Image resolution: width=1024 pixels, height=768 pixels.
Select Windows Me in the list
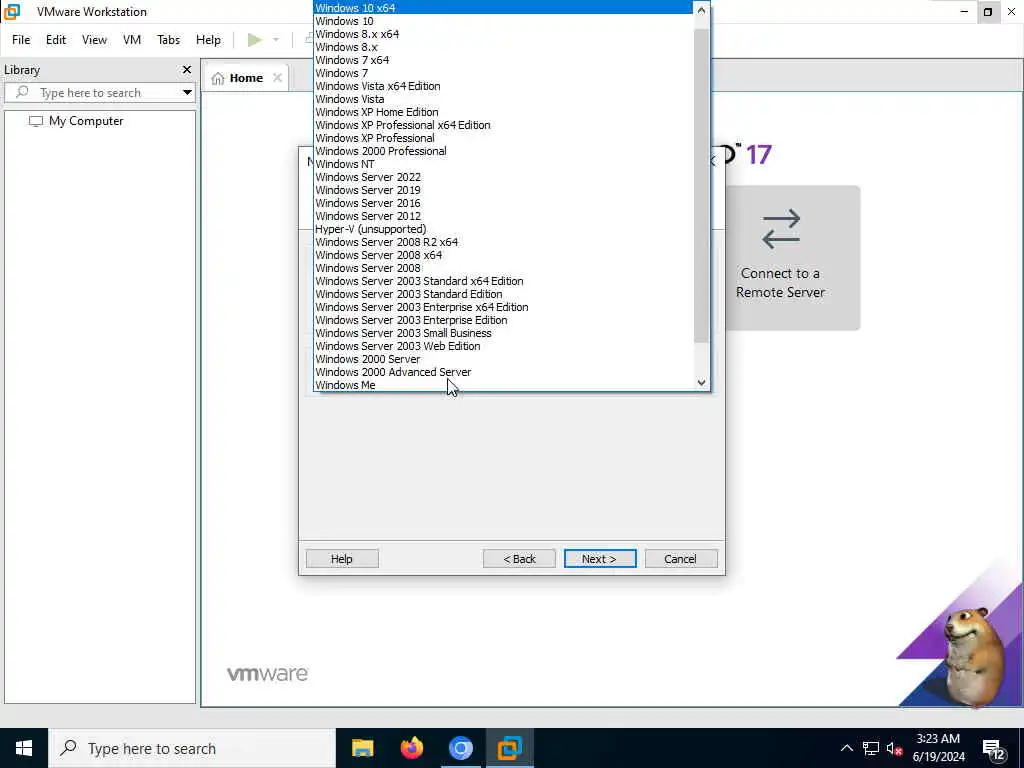point(503,385)
